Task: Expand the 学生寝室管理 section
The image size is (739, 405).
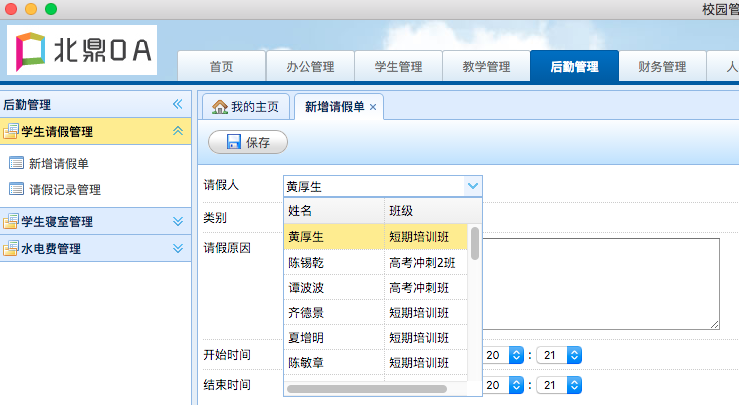Action: tap(177, 222)
